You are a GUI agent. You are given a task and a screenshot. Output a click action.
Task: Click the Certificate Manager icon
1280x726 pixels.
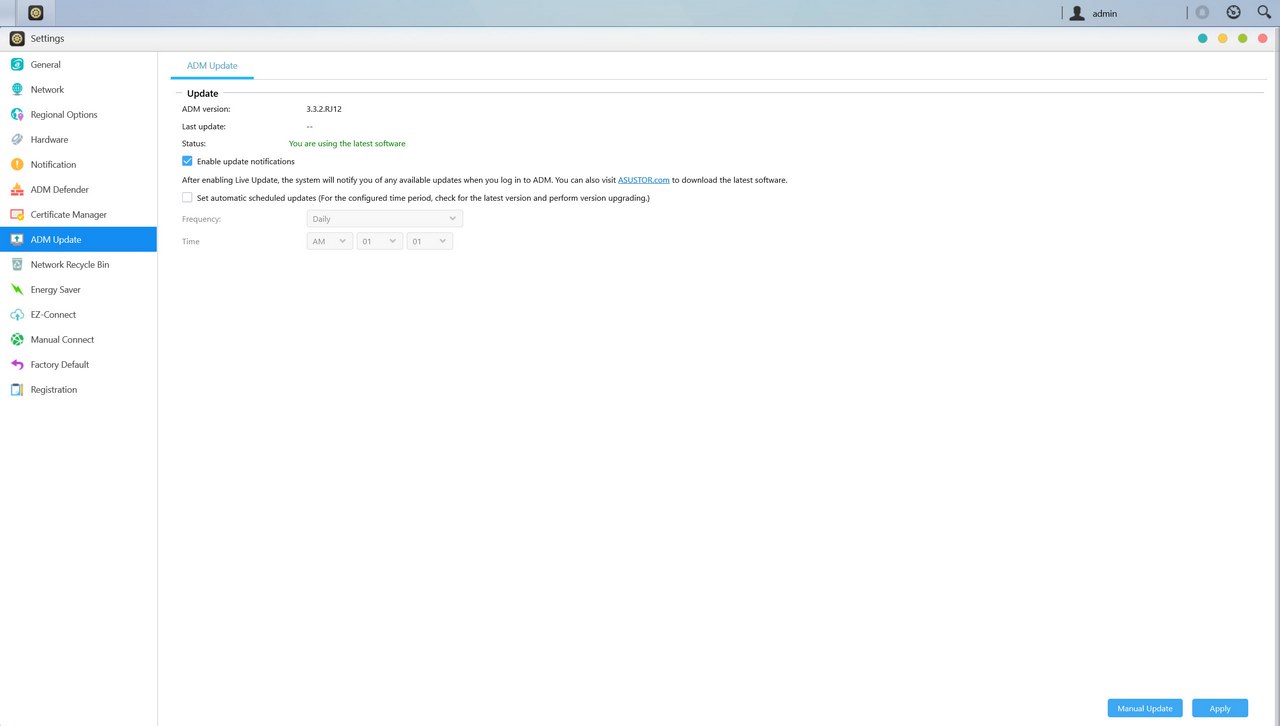coord(17,214)
